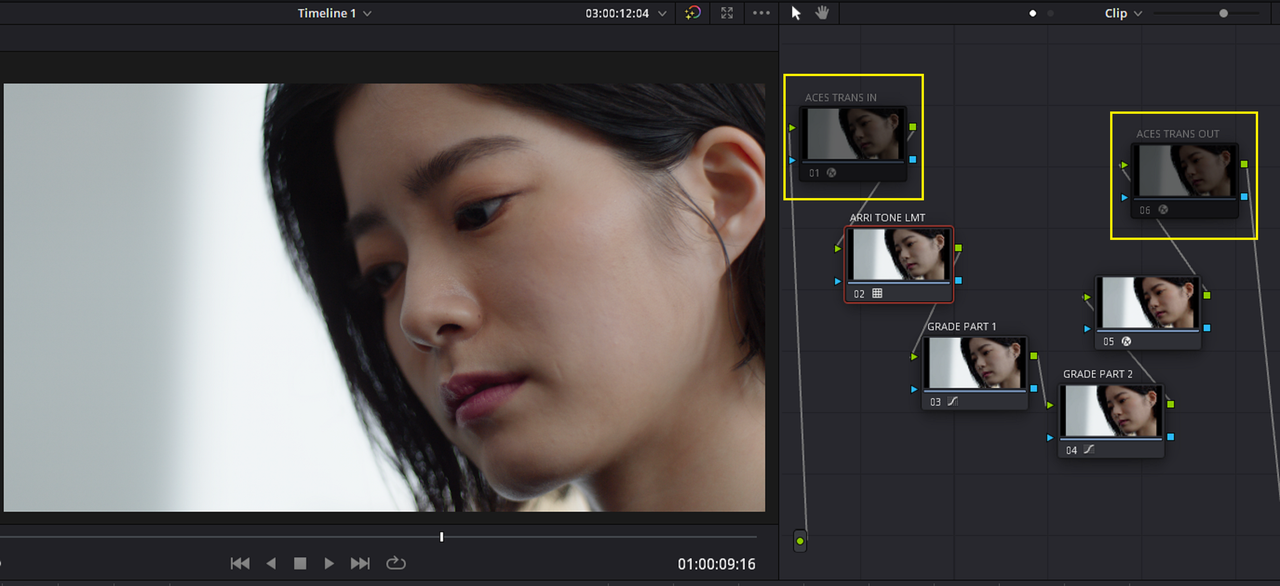Click the green source input node dot
This screenshot has height=586, width=1280.
click(799, 541)
